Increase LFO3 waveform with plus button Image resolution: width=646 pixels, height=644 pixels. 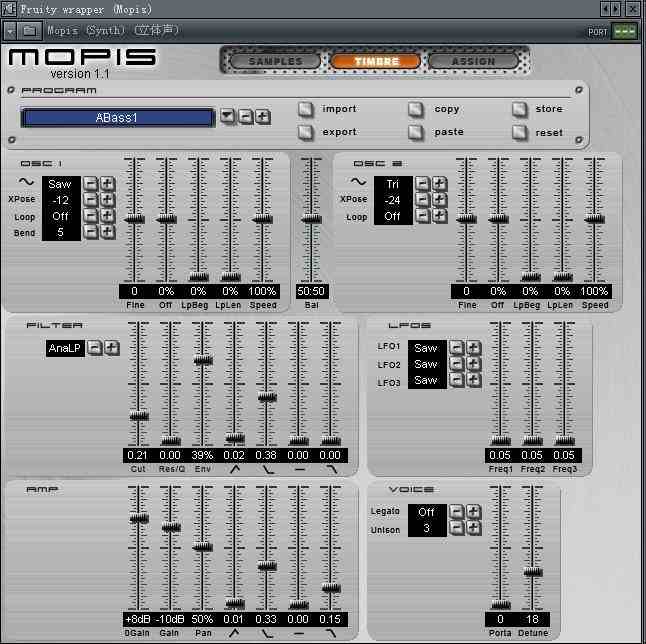(473, 380)
